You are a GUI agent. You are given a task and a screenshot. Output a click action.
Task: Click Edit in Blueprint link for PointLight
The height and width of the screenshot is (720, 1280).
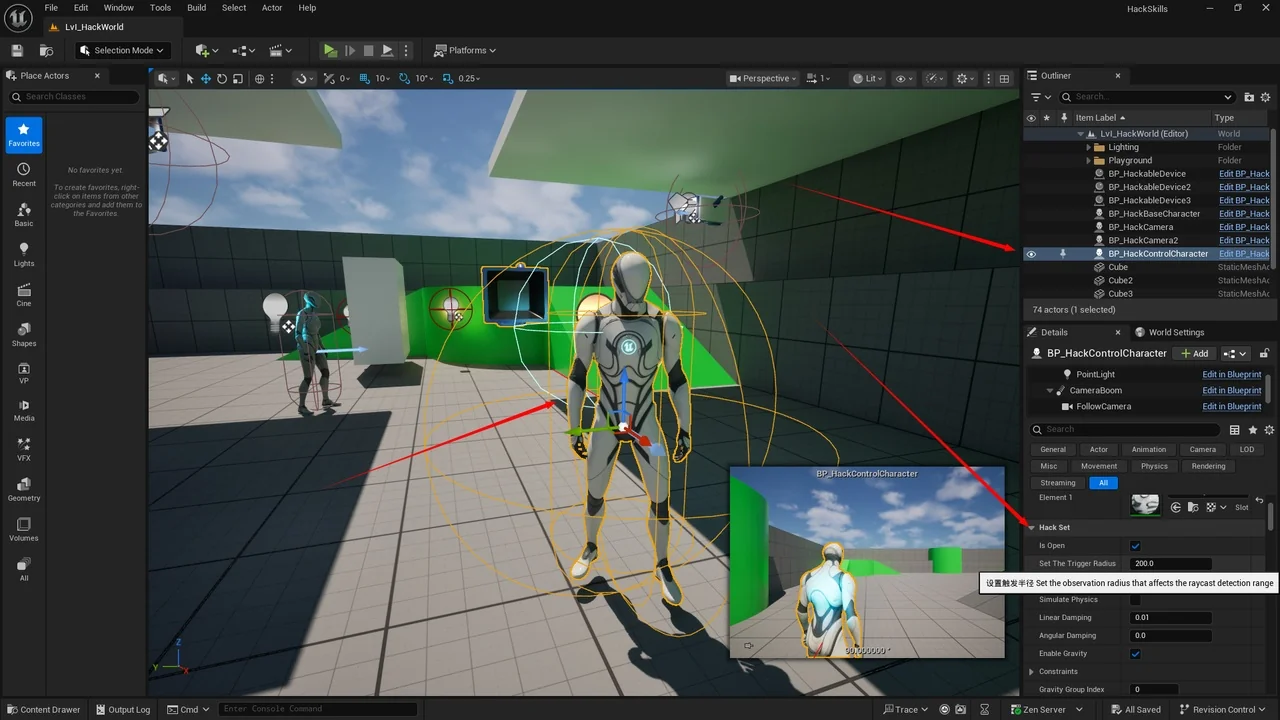tap(1231, 374)
